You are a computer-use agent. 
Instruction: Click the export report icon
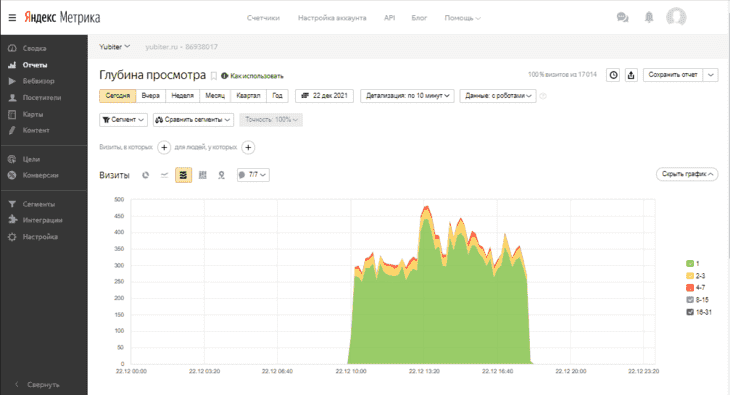[x=631, y=75]
